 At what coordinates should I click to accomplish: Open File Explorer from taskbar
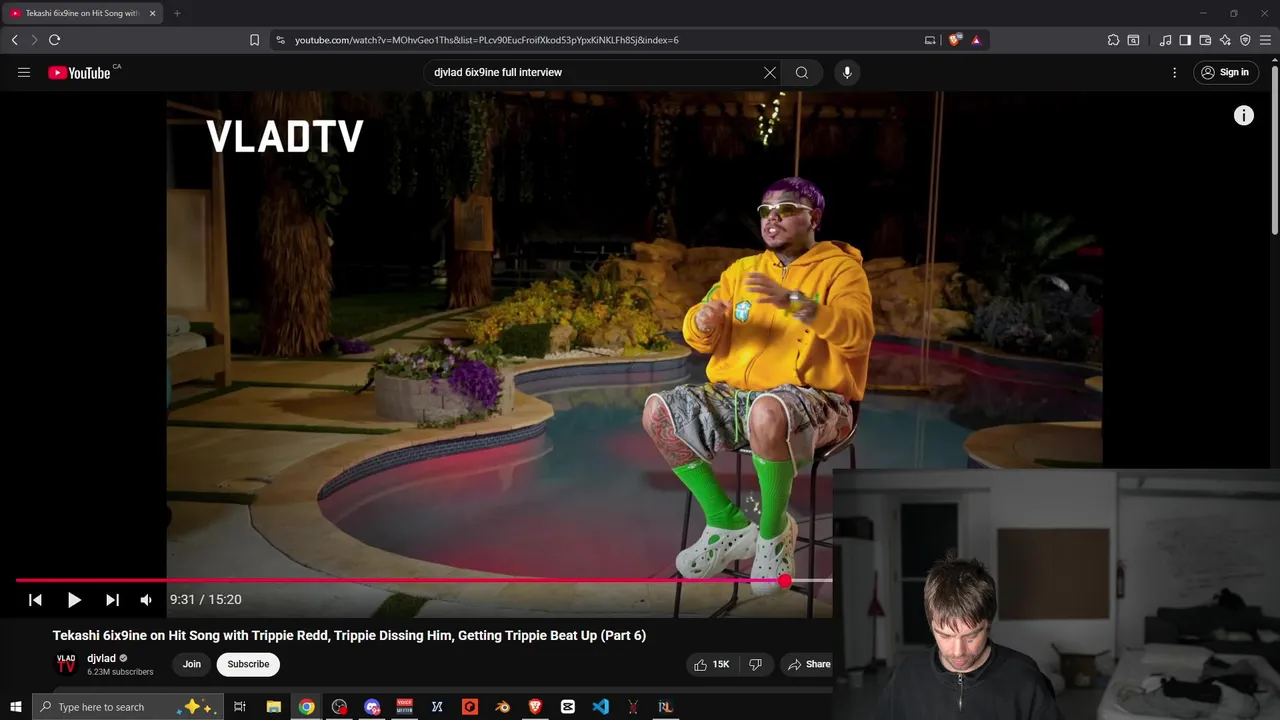pyautogui.click(x=274, y=707)
